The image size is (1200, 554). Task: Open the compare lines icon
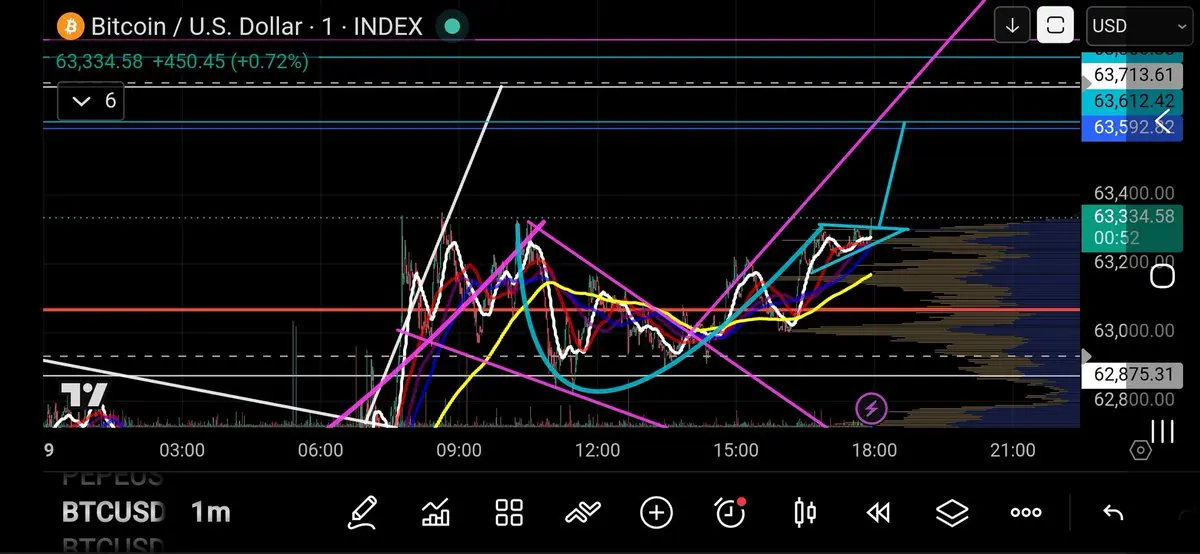coord(582,513)
